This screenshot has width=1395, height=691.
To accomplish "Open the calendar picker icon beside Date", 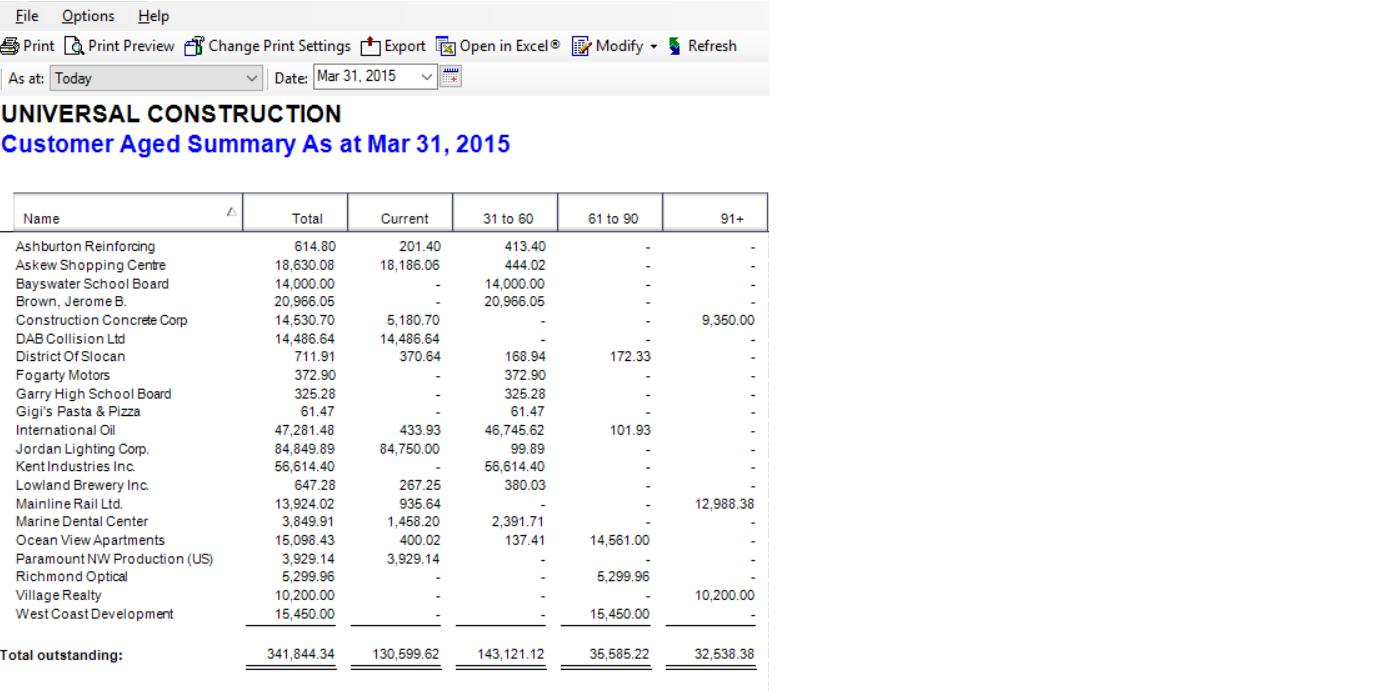I will click(451, 77).
